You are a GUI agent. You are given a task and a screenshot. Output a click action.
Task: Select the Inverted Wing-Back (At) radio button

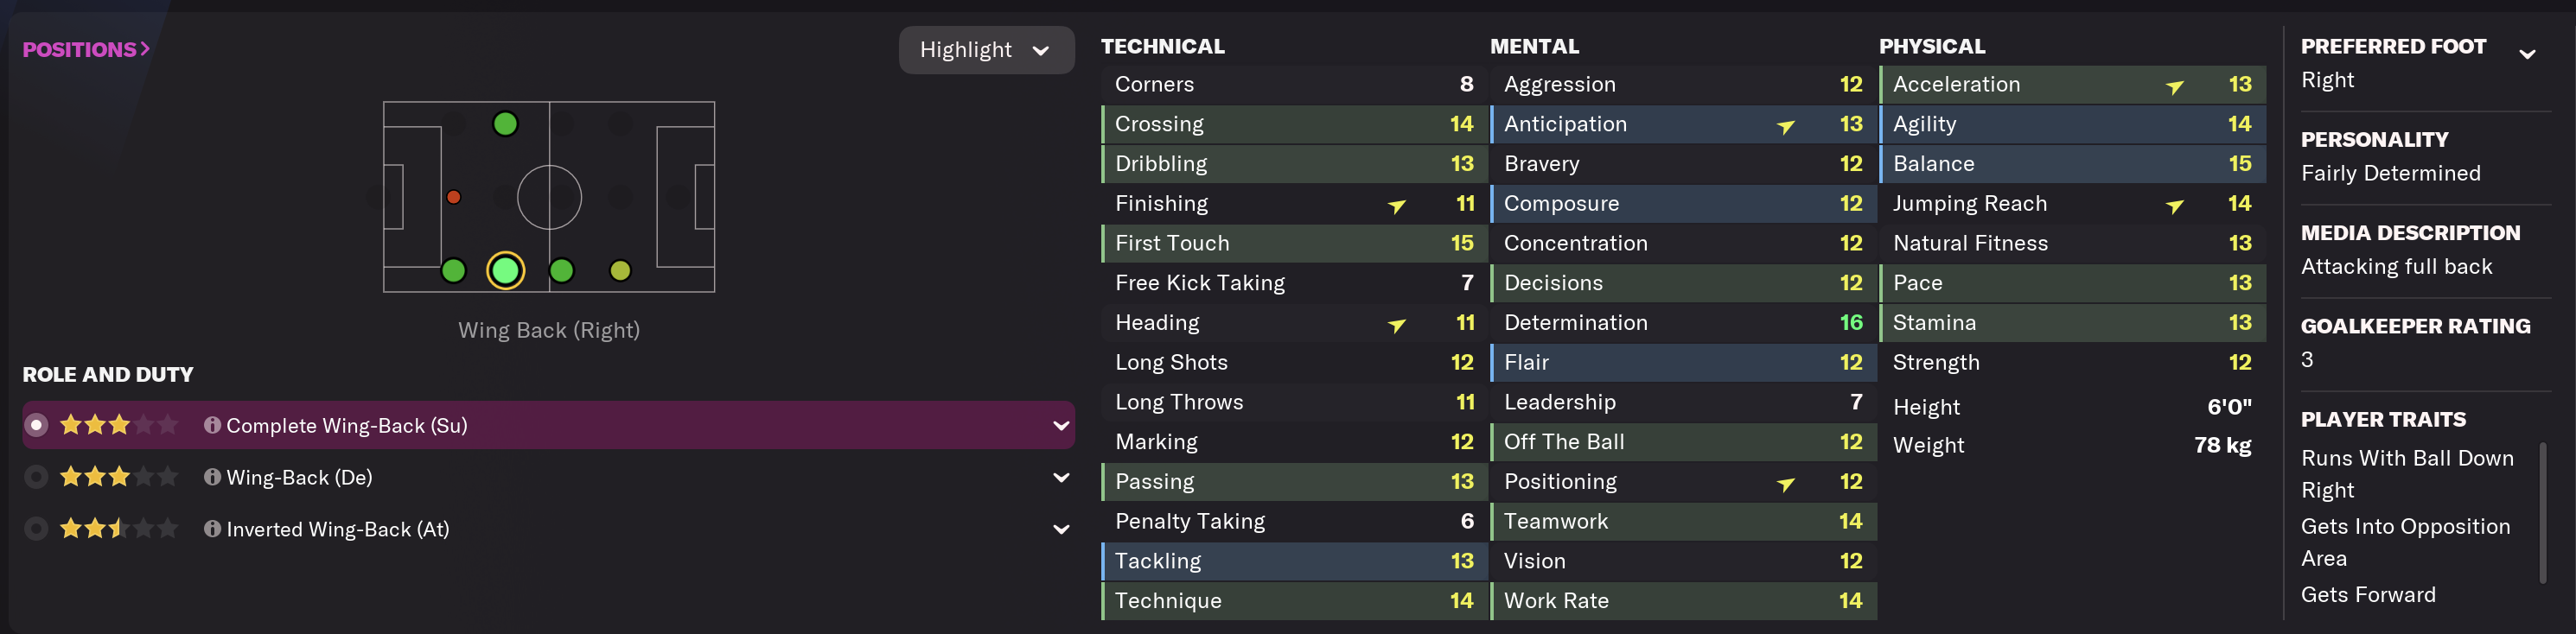coord(36,529)
